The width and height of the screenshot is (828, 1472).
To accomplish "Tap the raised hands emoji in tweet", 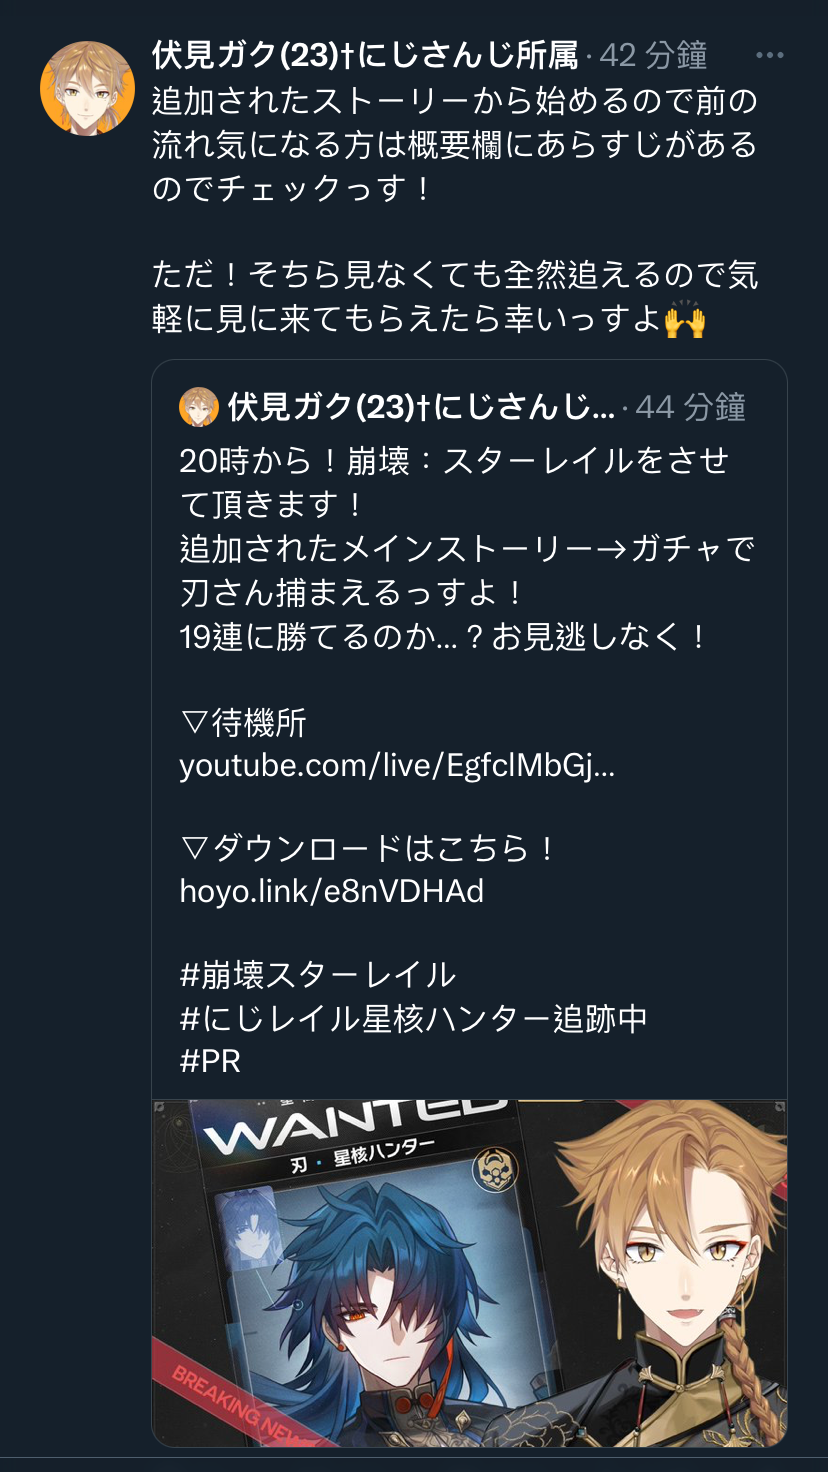I will point(685,320).
